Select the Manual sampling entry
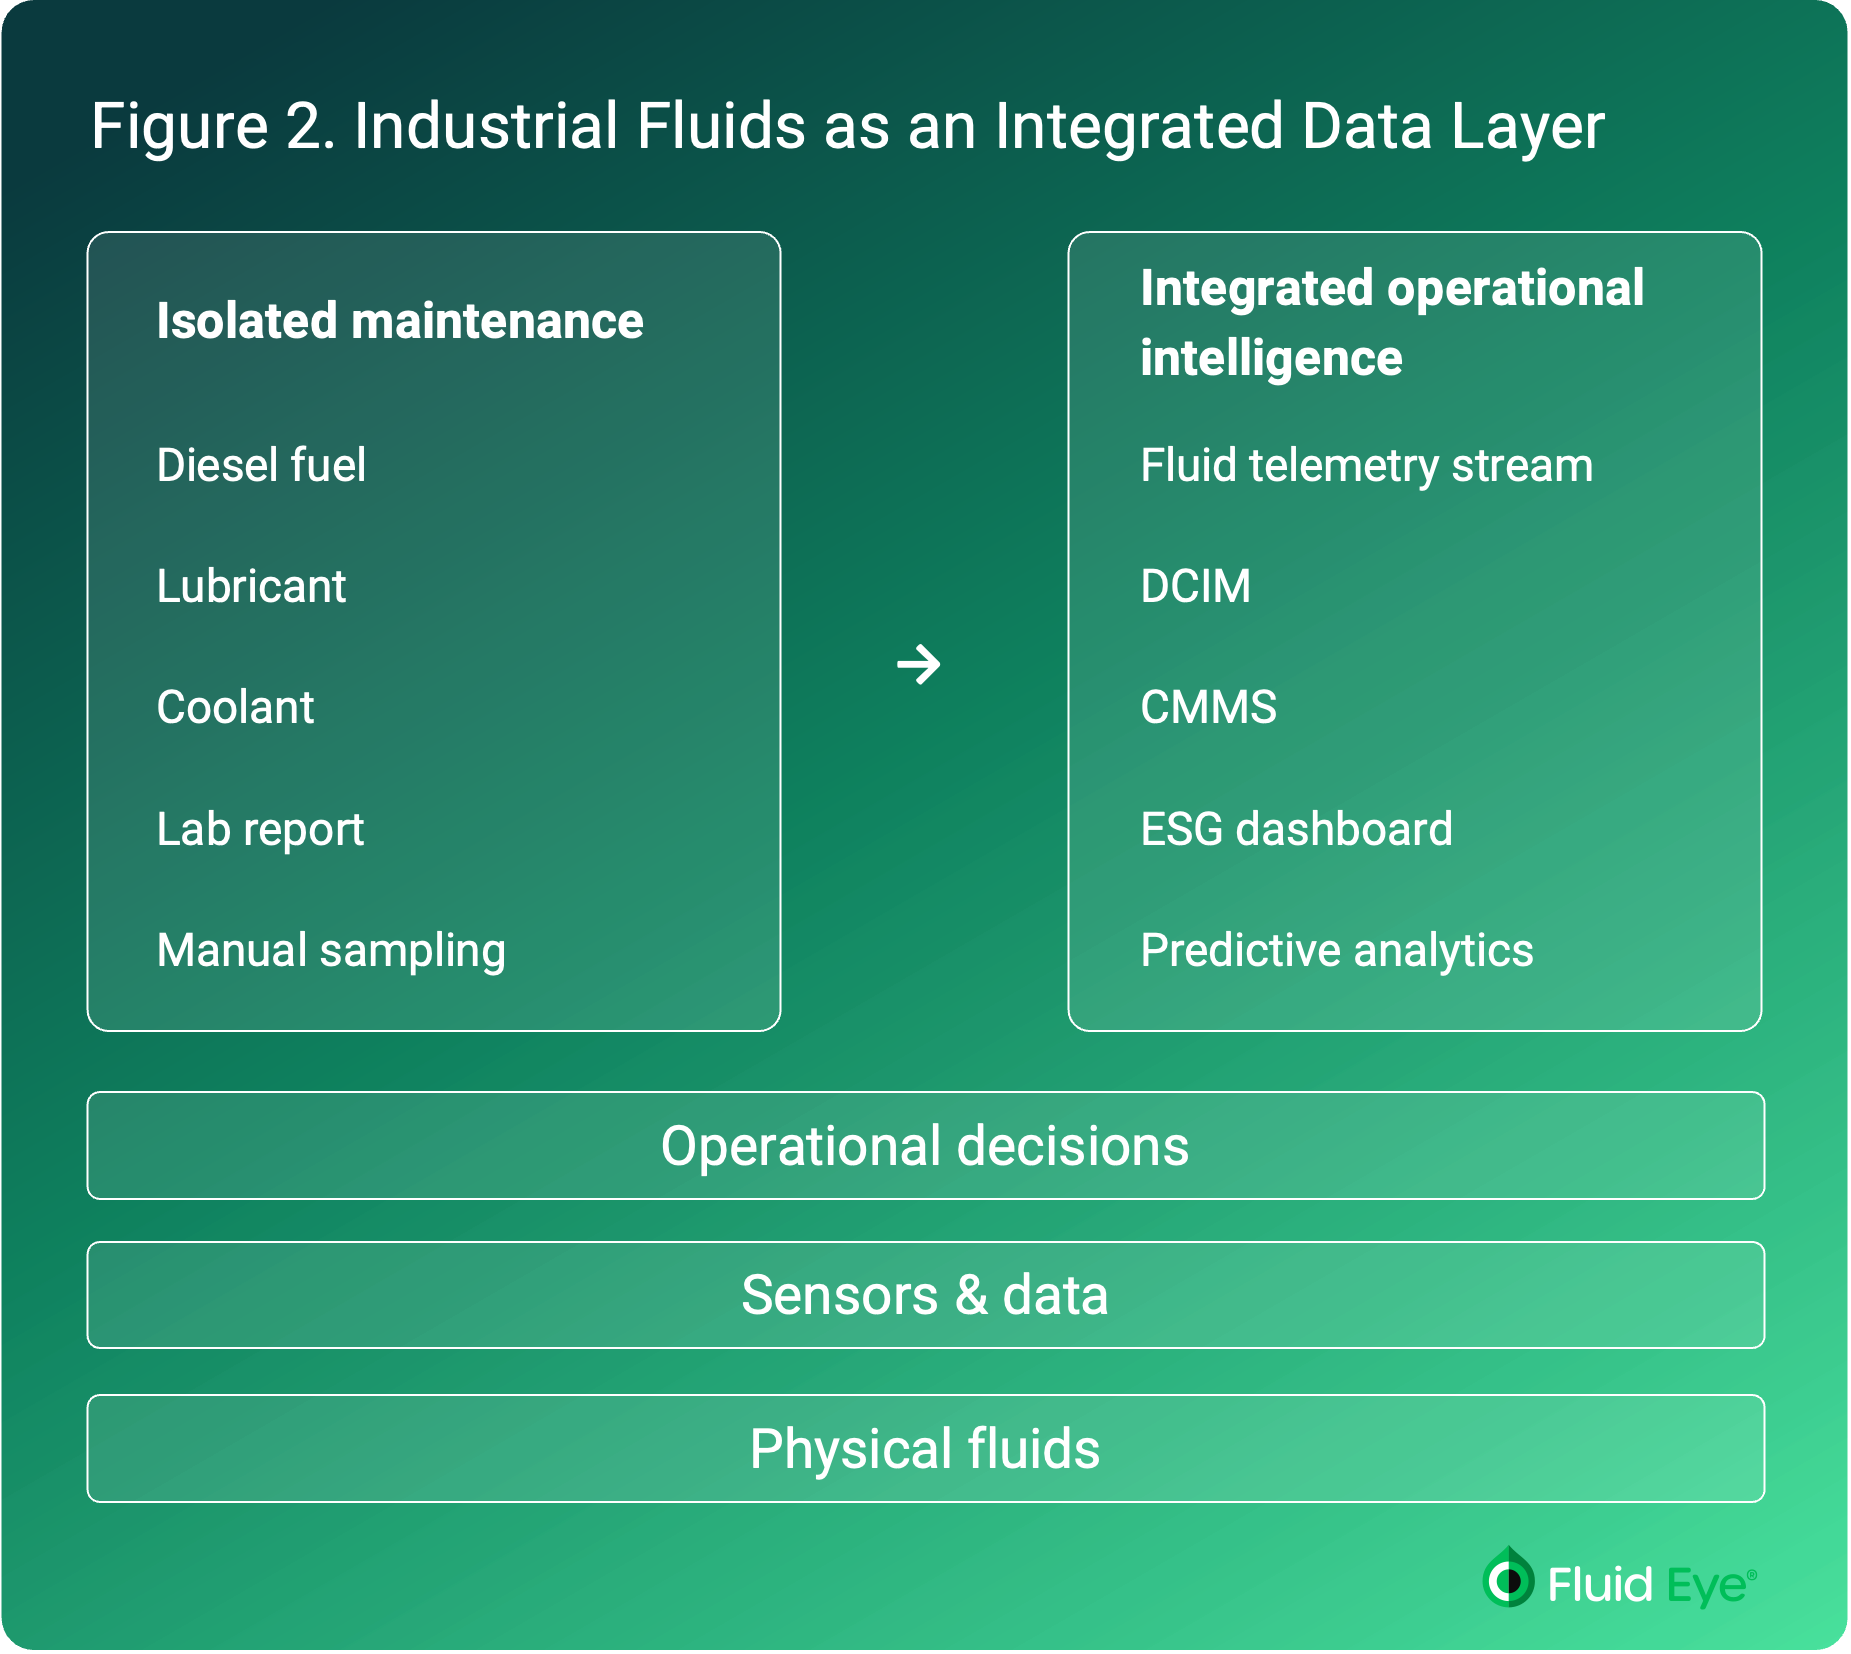1851x1654 pixels. pos(331,951)
